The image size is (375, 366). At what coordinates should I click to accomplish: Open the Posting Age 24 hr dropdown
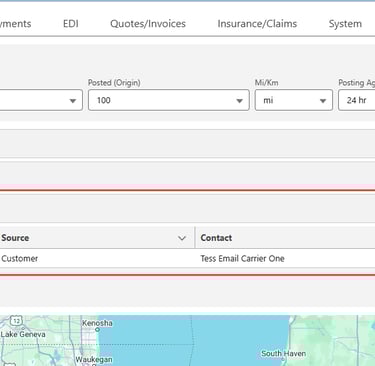(x=356, y=100)
